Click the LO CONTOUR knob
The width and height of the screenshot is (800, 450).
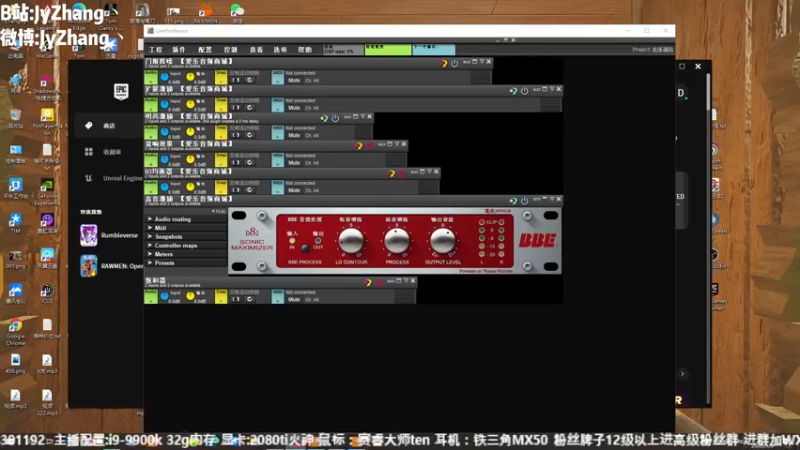(x=351, y=241)
